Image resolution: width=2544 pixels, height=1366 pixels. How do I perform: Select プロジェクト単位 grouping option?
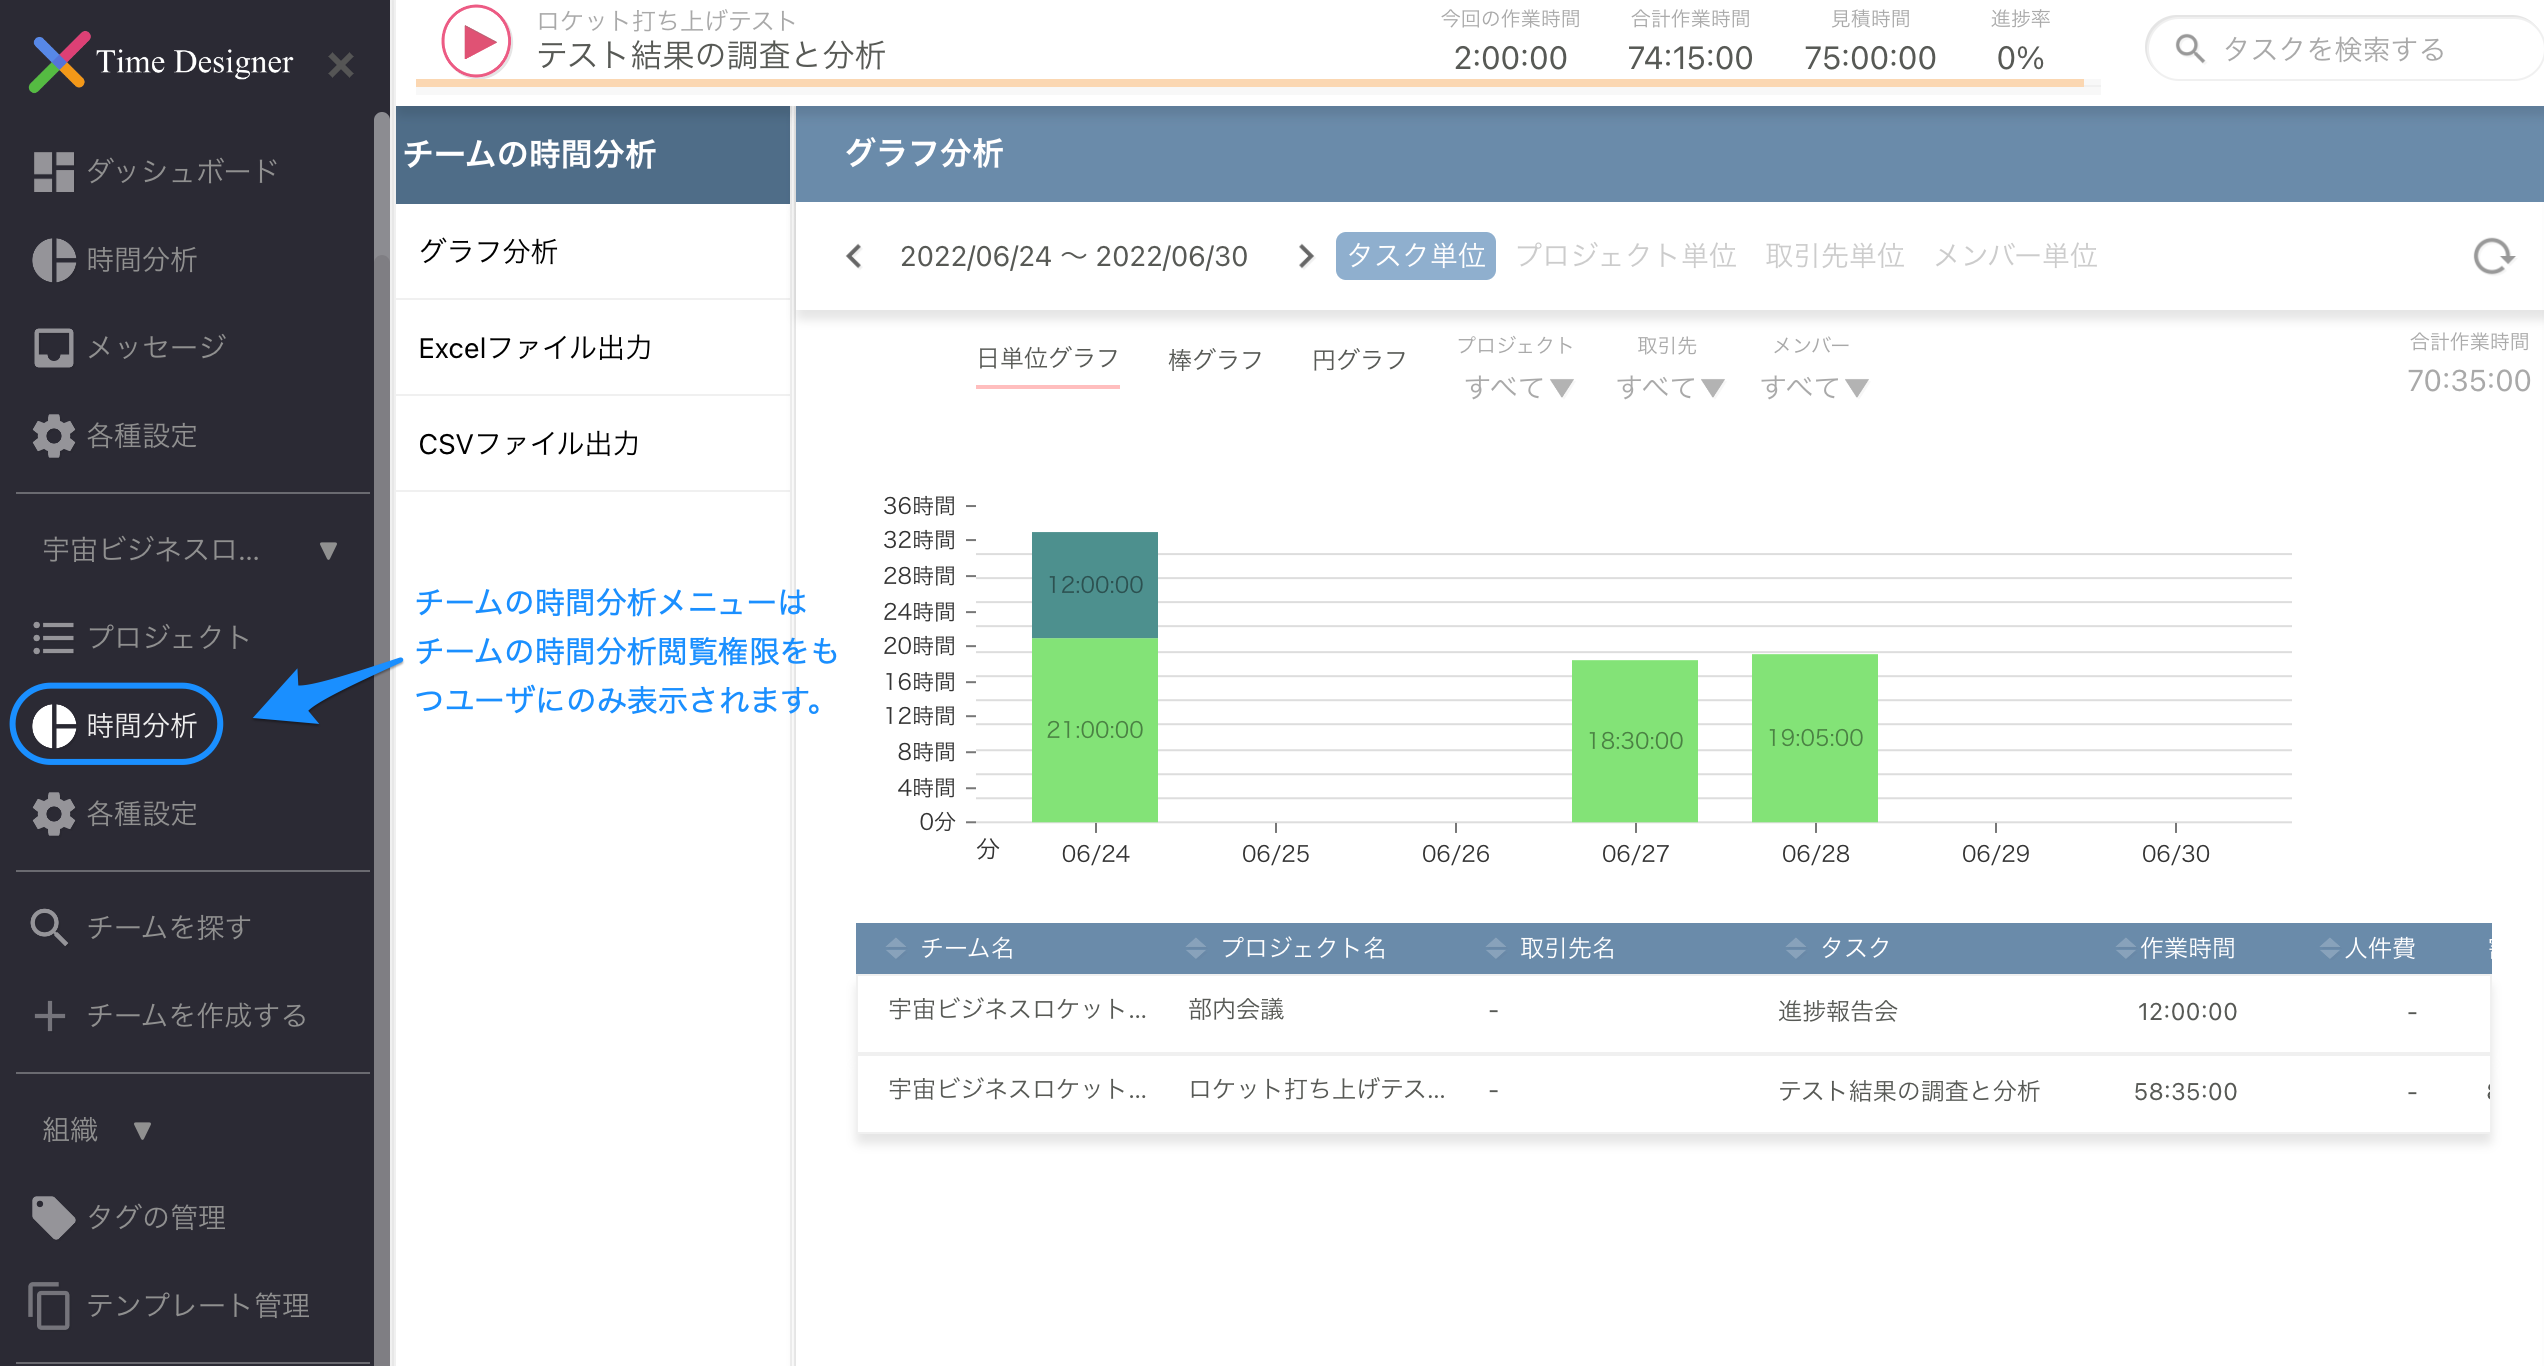1626,256
